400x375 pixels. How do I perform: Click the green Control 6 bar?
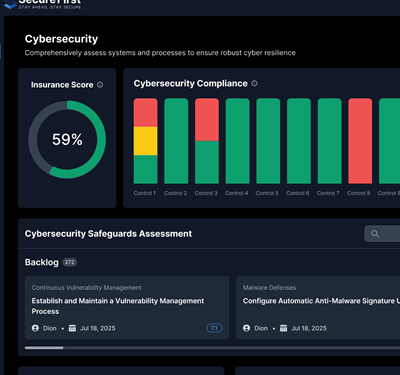(299, 141)
